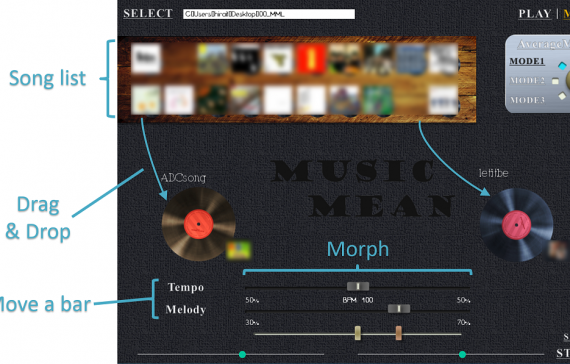Screen dimensions: 570x364
Task: Click the SELECT label to choose folder
Action: coord(148,13)
